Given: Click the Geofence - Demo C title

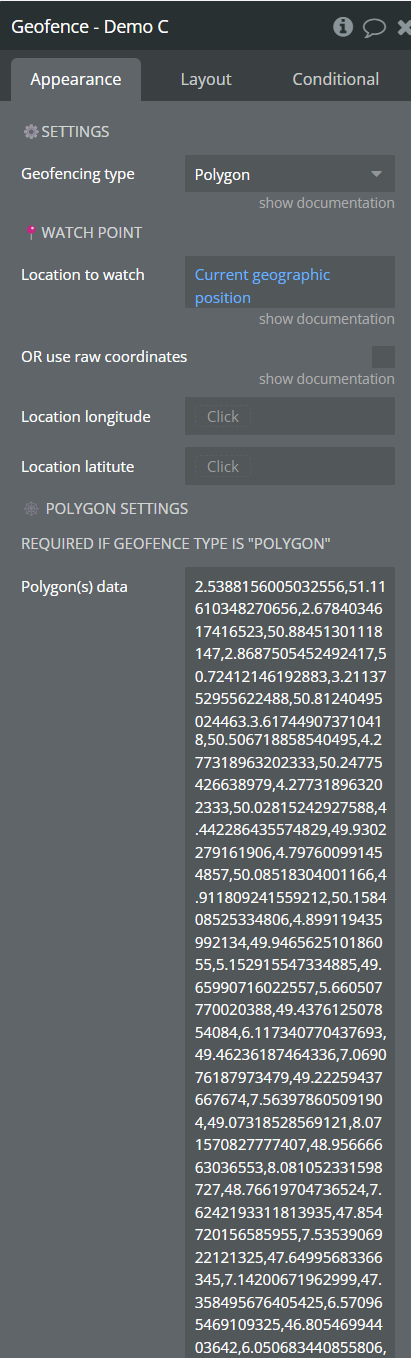Looking at the screenshot, I should [x=89, y=27].
